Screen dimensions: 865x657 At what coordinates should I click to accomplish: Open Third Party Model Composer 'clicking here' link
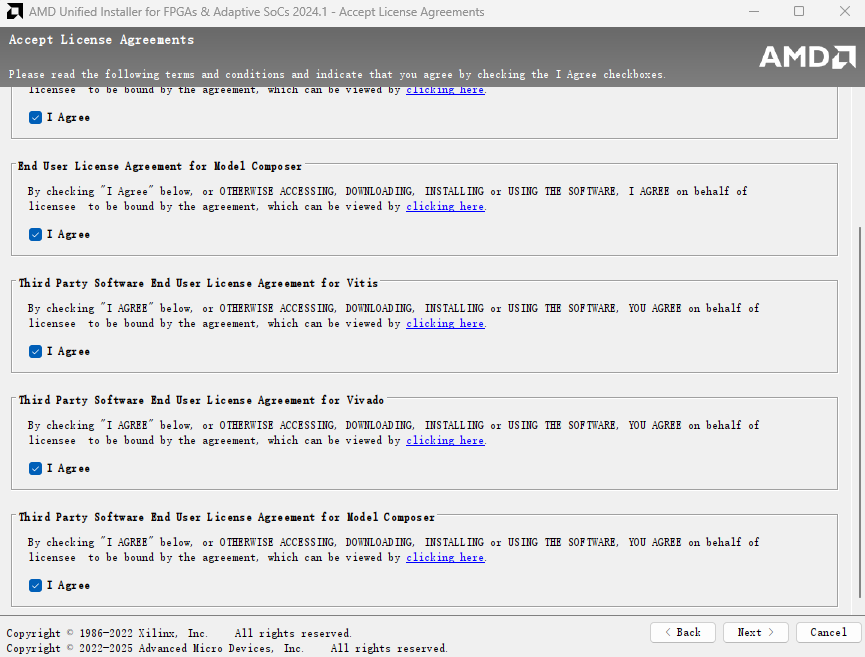pyautogui.click(x=445, y=558)
